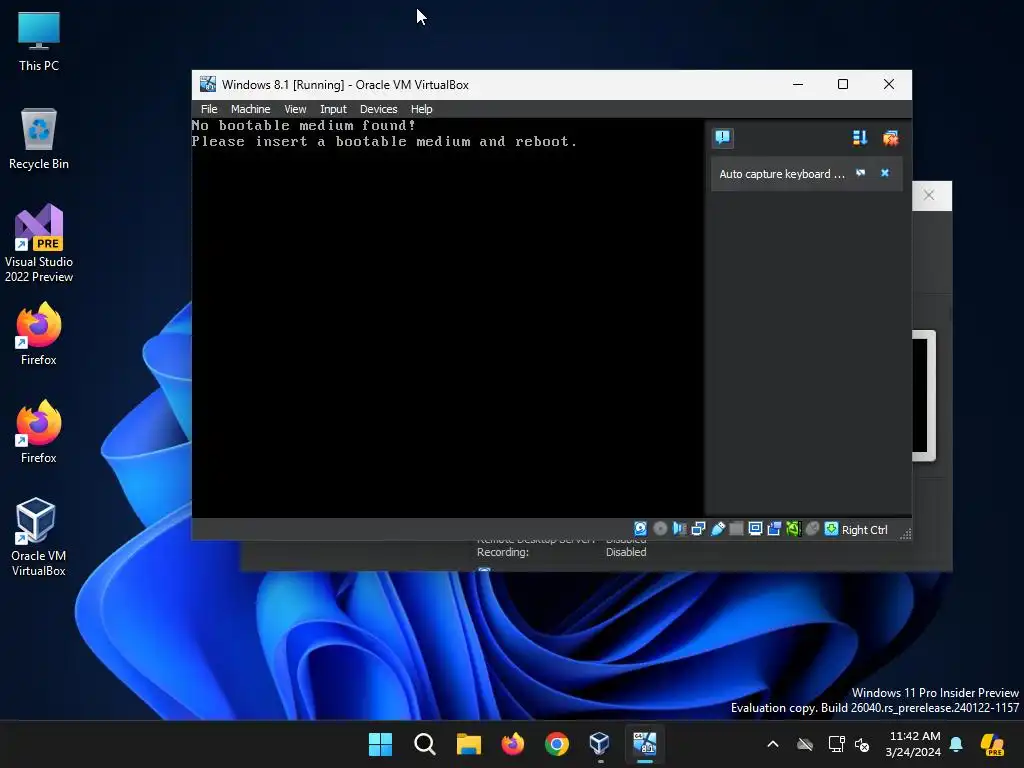This screenshot has width=1024, height=768.
Task: Click the hard disk activity status icon
Action: coord(641,529)
